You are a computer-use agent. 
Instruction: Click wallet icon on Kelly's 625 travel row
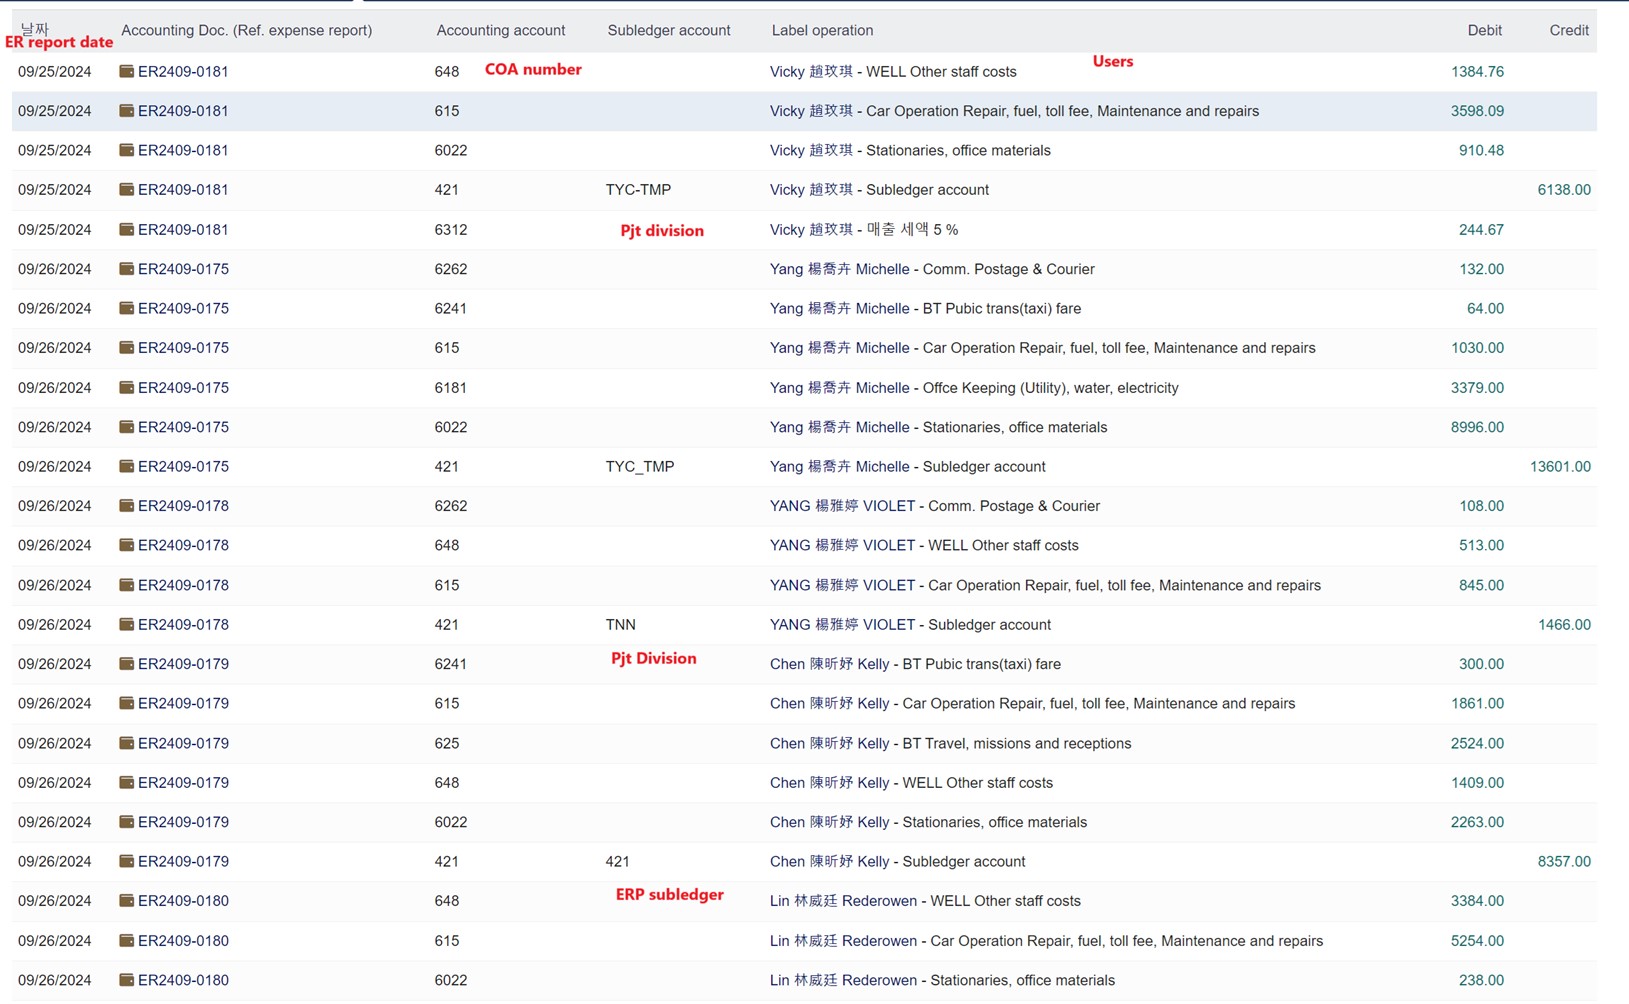[x=126, y=743]
